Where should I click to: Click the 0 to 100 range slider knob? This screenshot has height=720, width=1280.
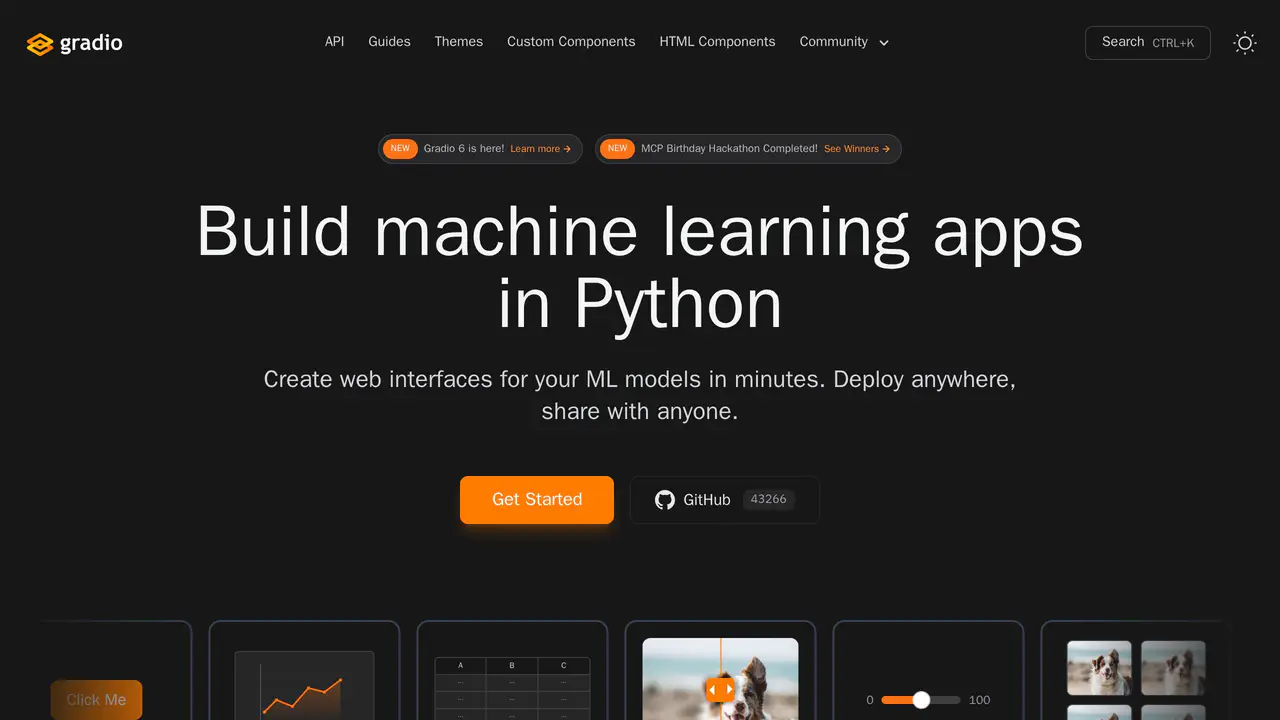(x=921, y=700)
